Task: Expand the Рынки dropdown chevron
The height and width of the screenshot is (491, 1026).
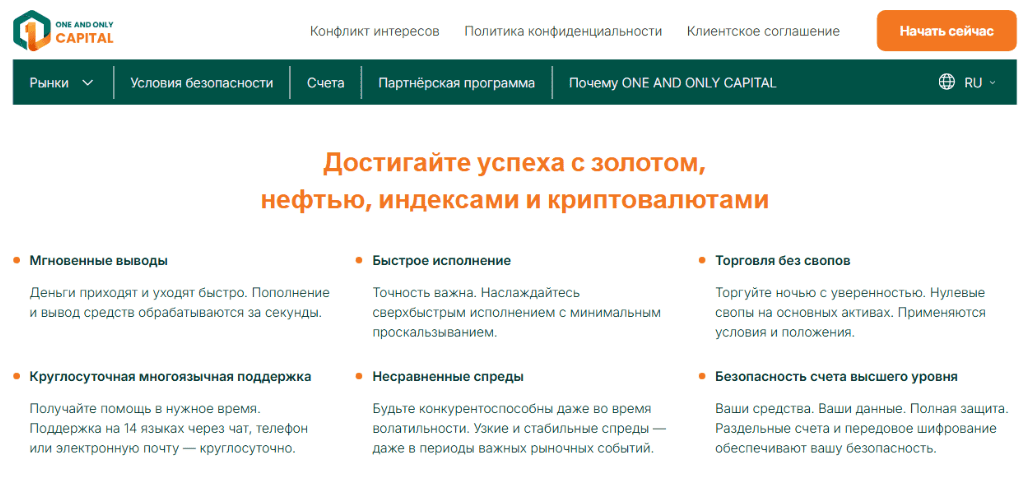Action: [x=87, y=83]
